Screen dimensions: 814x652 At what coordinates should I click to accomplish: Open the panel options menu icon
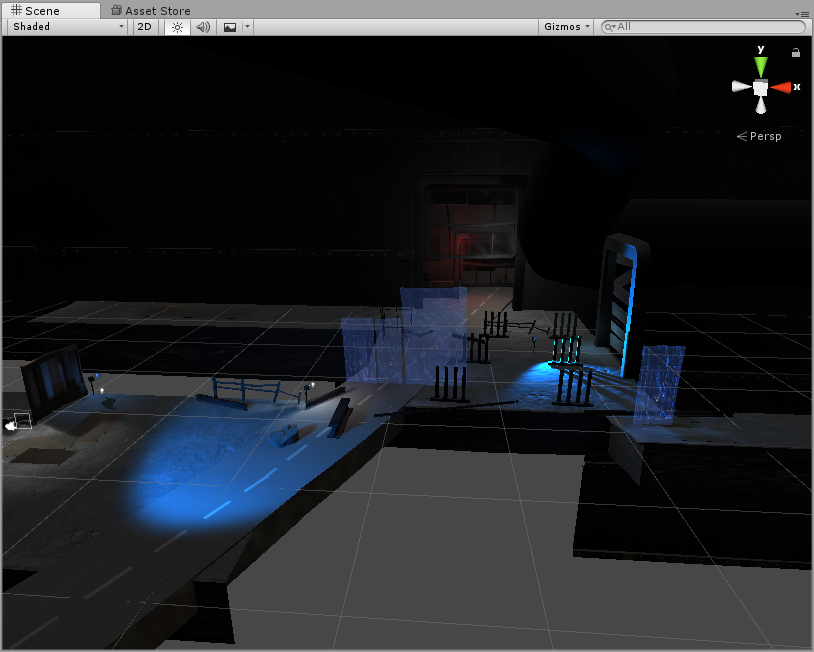[804, 13]
